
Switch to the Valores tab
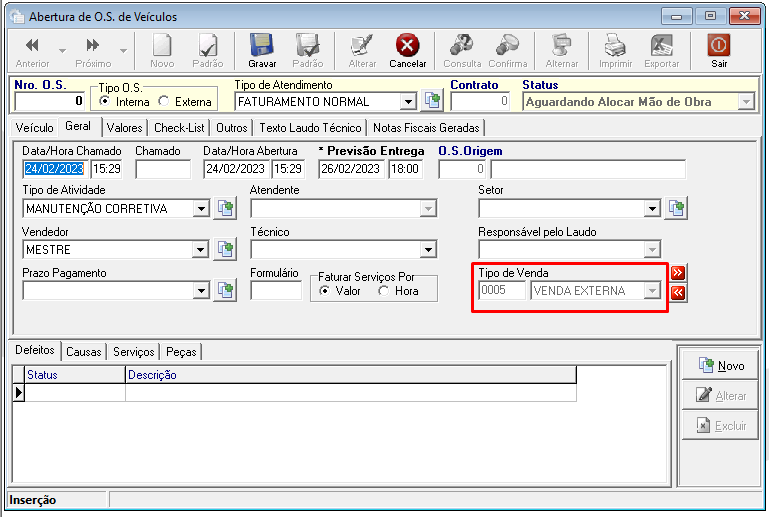click(125, 128)
